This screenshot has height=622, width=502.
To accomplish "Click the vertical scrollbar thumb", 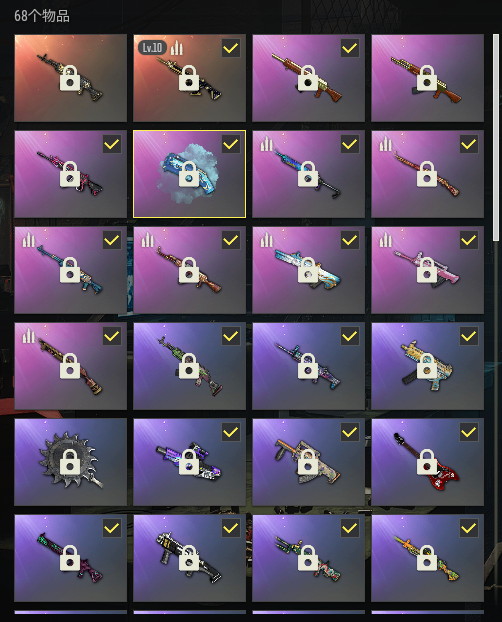I will [x=496, y=137].
